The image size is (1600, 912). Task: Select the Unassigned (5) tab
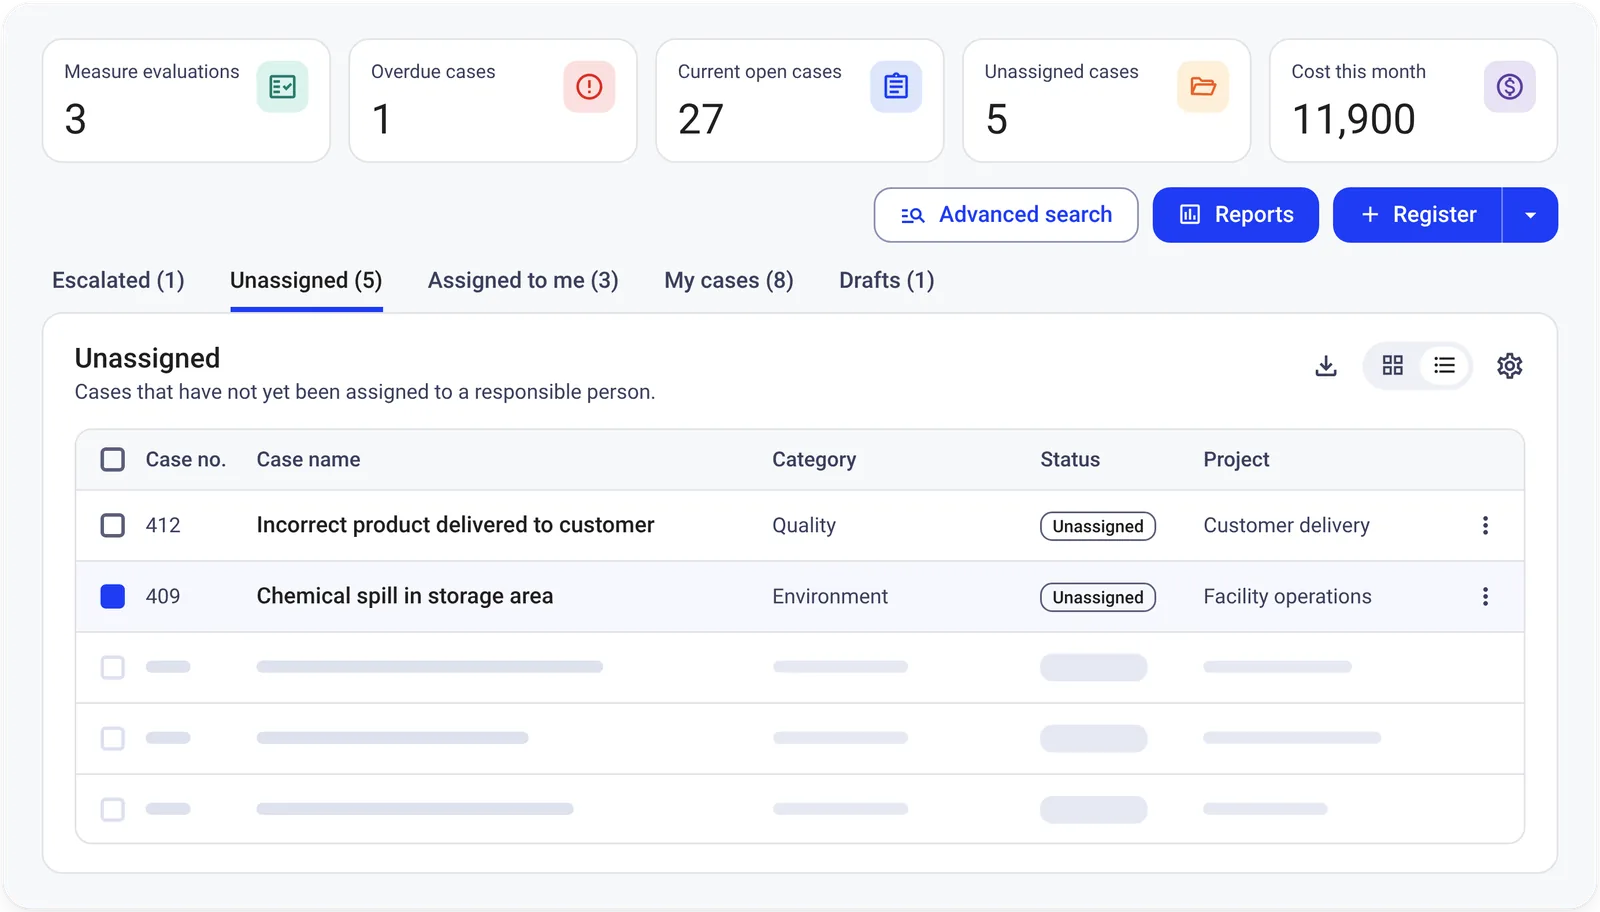[x=306, y=280]
